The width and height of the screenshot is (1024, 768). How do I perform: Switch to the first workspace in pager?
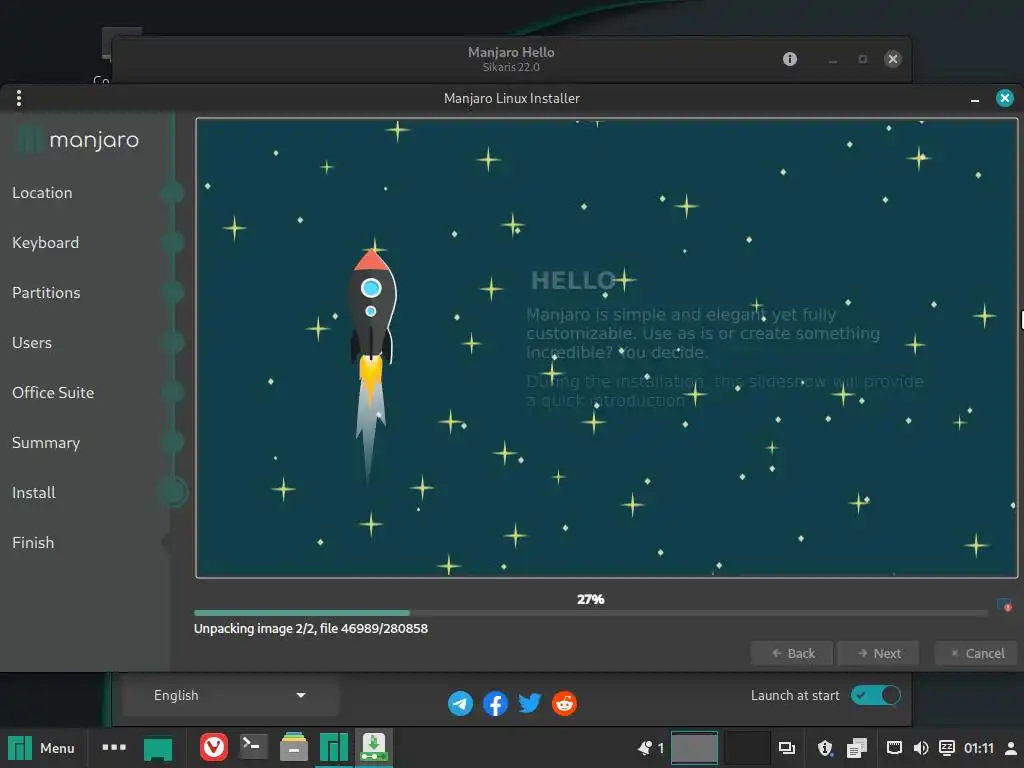pyautogui.click(x=694, y=748)
